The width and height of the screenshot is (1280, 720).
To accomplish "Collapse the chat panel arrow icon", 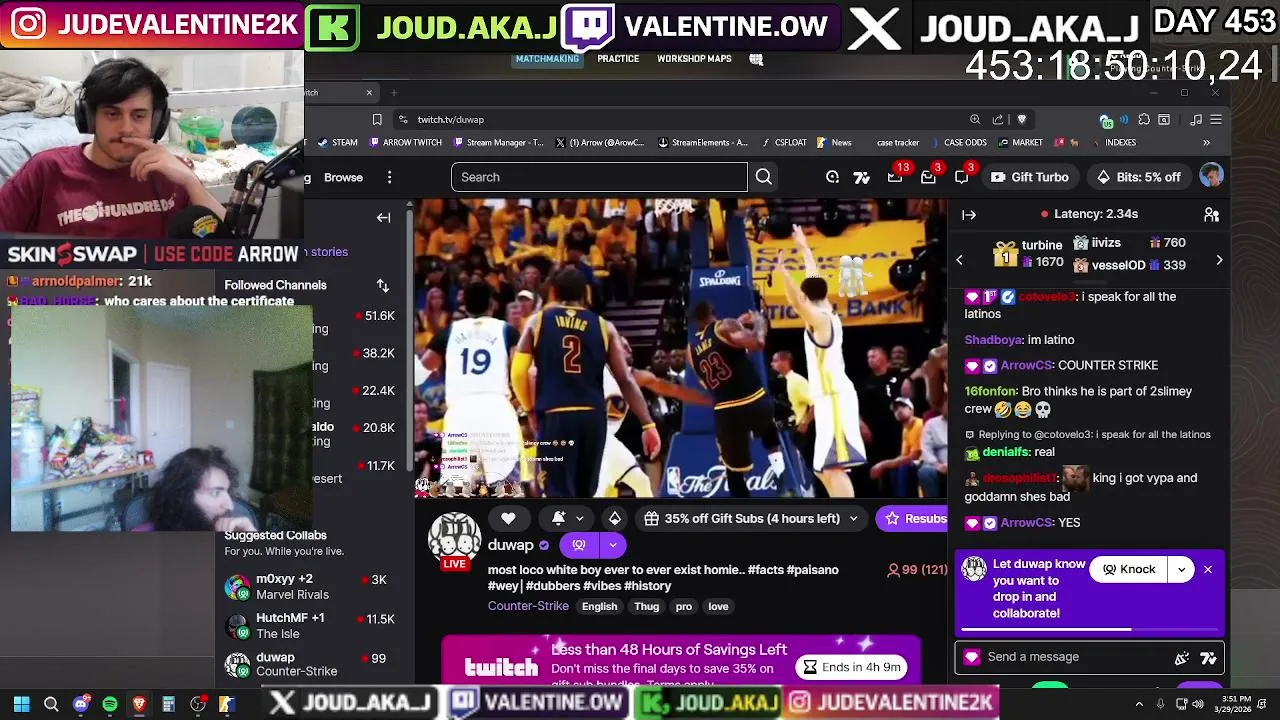I will (x=969, y=214).
